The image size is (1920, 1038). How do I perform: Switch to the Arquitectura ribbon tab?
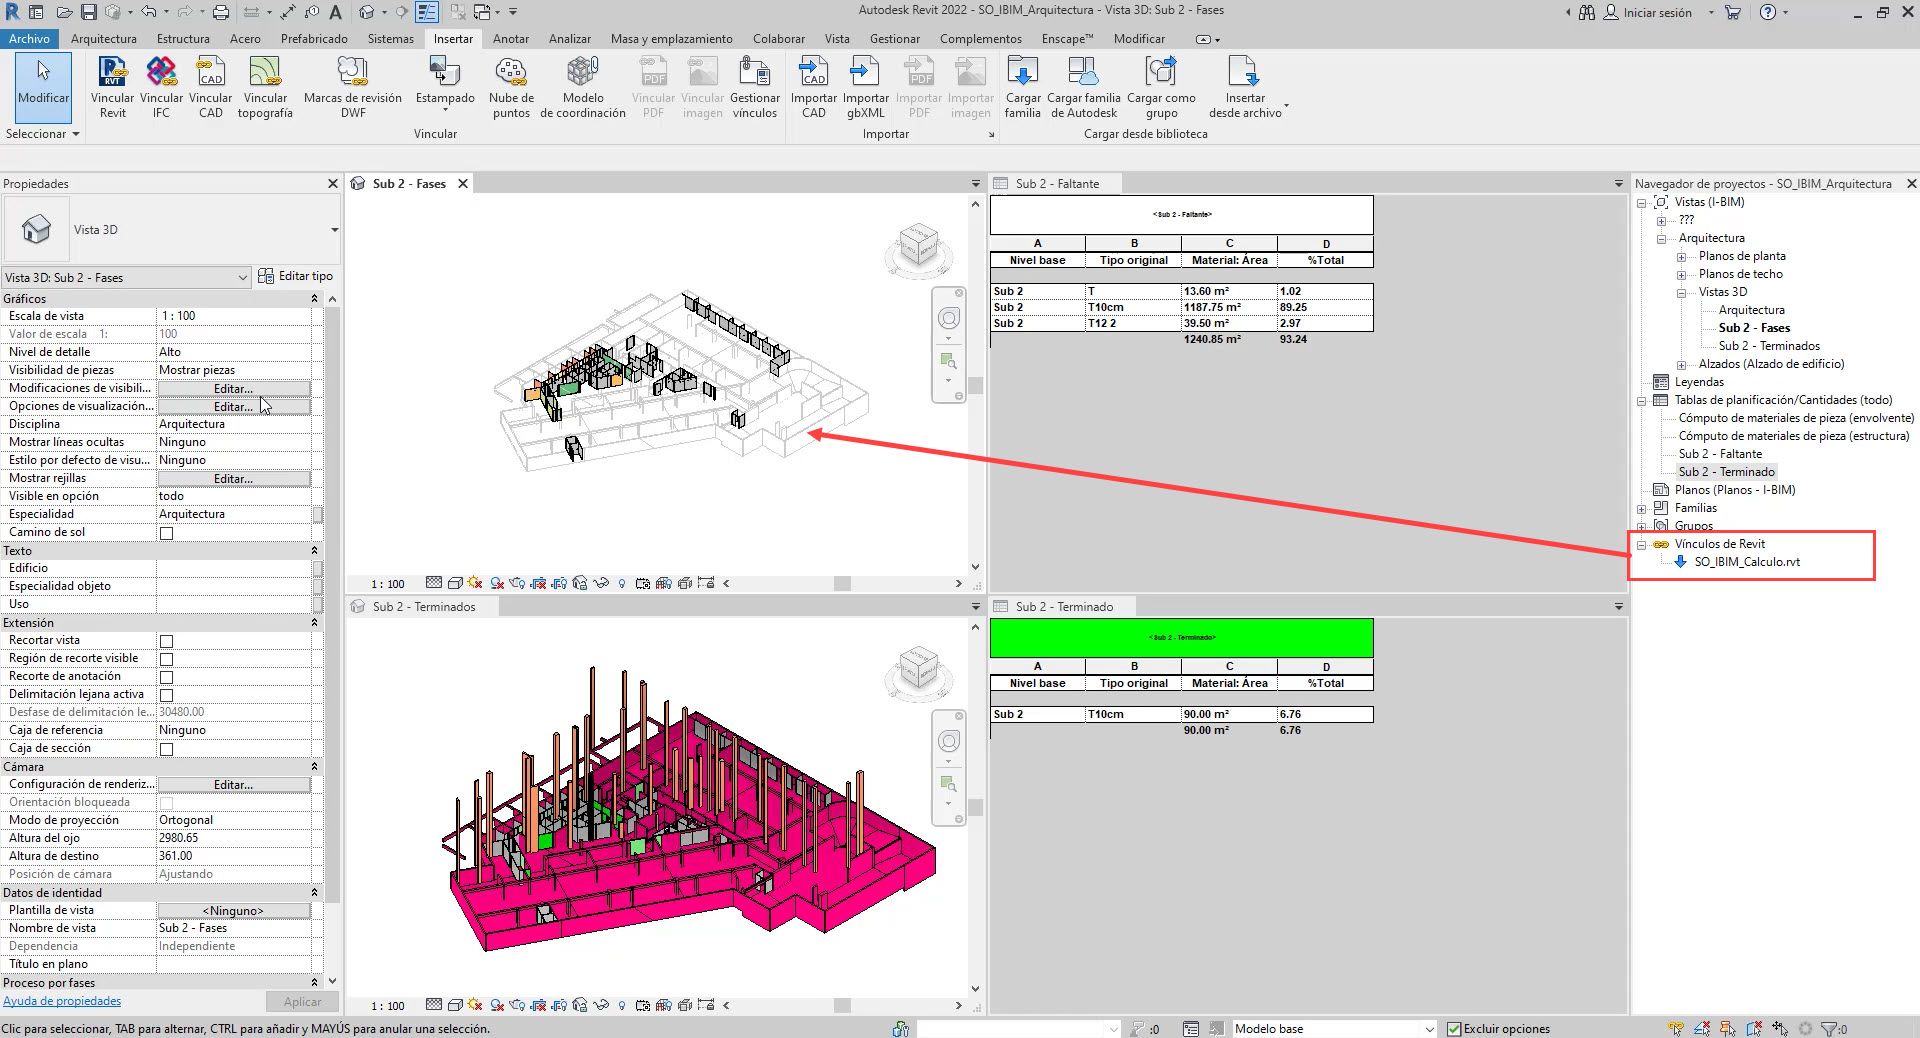coord(103,39)
